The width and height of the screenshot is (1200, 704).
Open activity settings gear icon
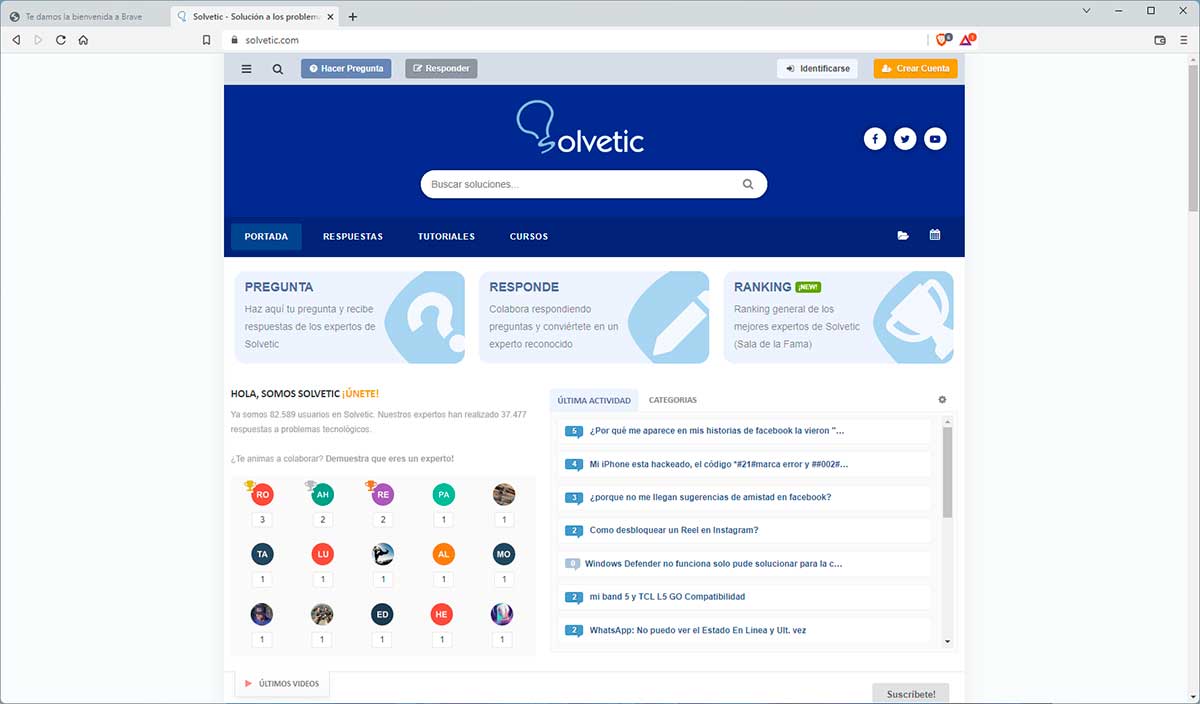pos(942,400)
